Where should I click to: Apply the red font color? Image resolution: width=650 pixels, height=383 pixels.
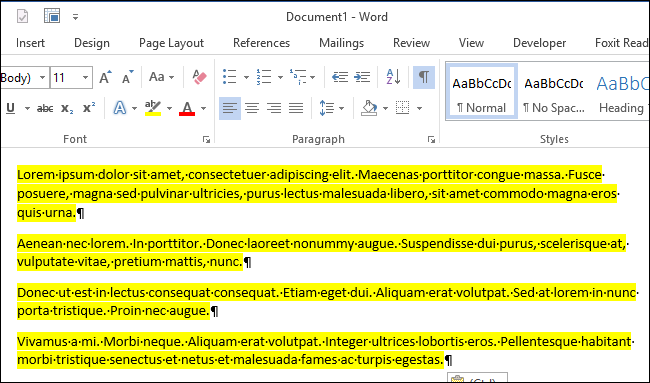(187, 109)
